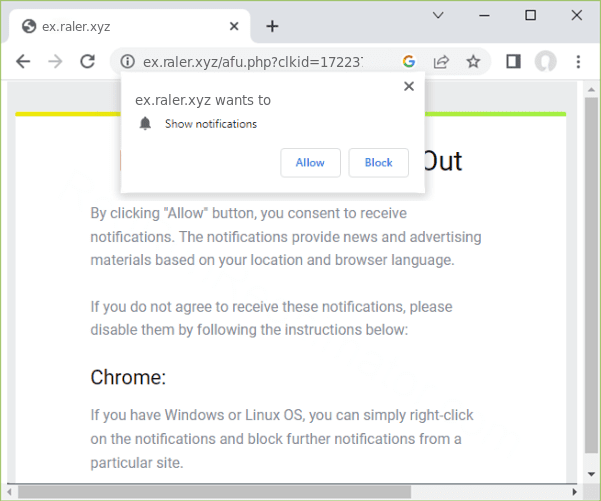601x501 pixels.
Task: Open the user profile avatar
Action: [545, 62]
